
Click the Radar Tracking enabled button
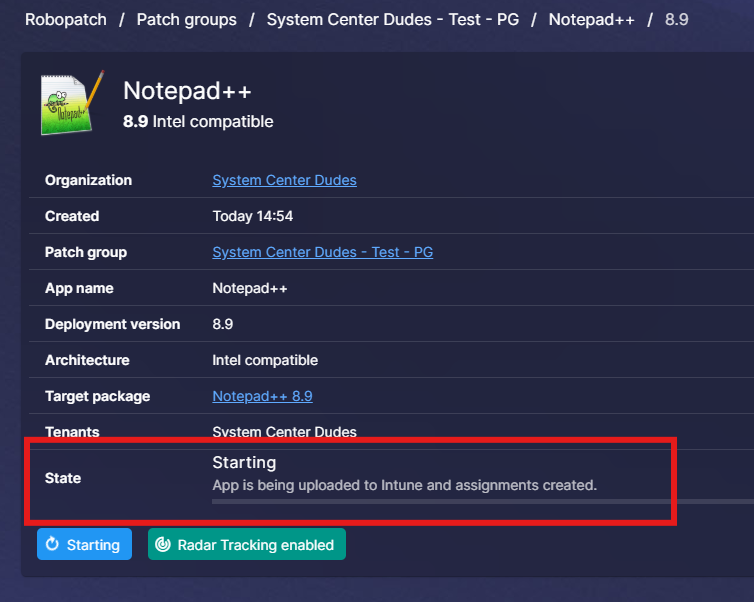click(x=247, y=545)
